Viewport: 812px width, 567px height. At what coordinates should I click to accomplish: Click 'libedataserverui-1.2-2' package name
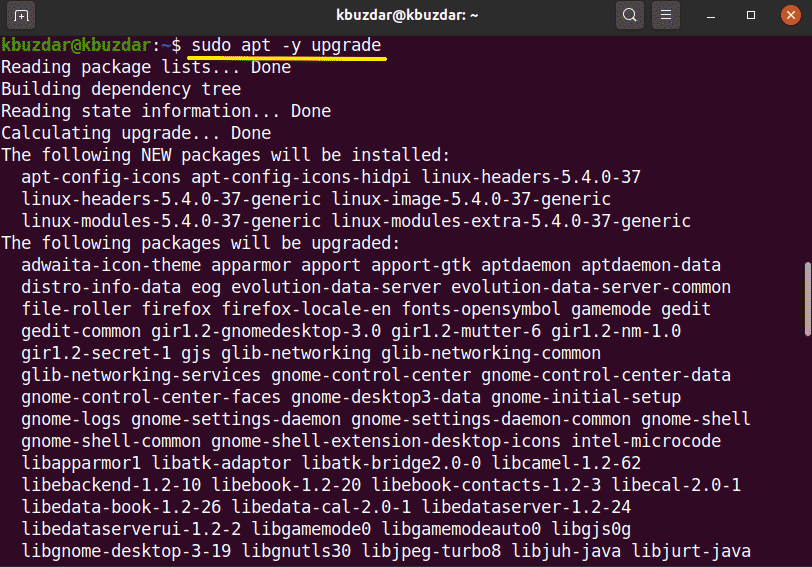tap(131, 529)
